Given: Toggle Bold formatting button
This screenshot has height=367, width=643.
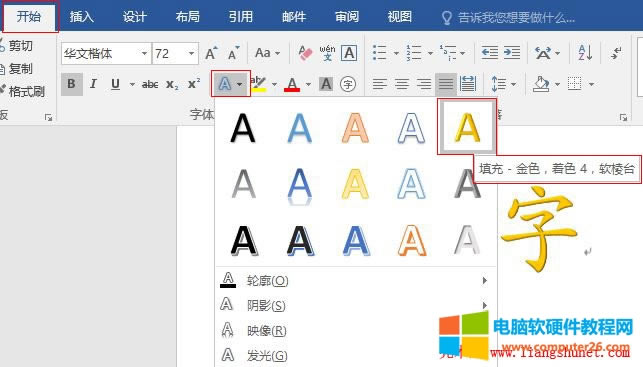Looking at the screenshot, I should [x=72, y=84].
